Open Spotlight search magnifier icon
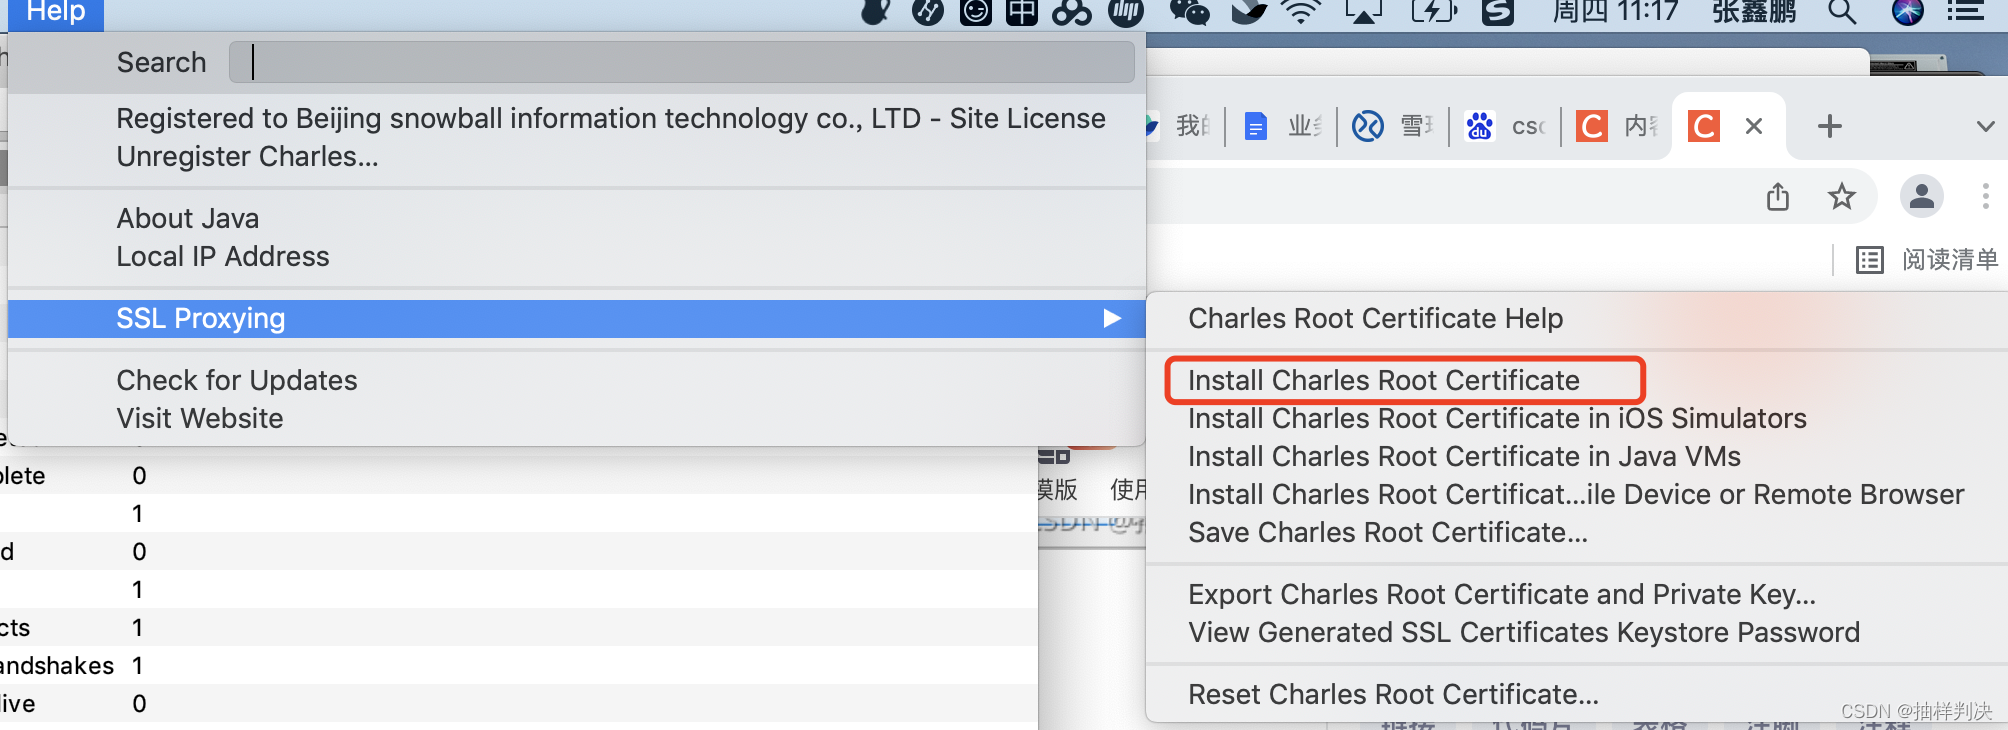 click(x=1842, y=12)
